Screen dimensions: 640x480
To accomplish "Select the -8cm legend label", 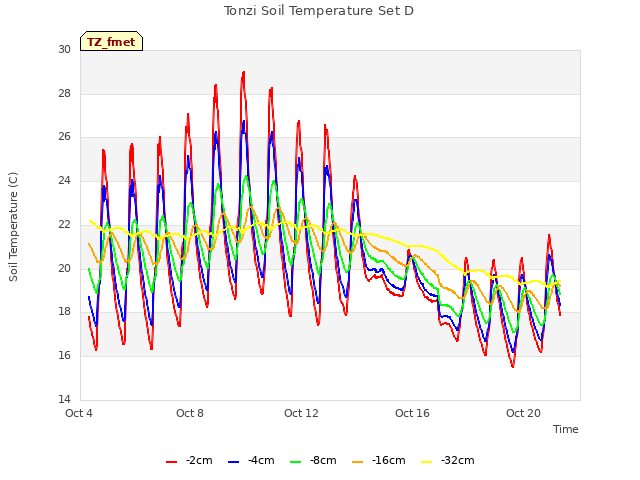I will point(323,460).
